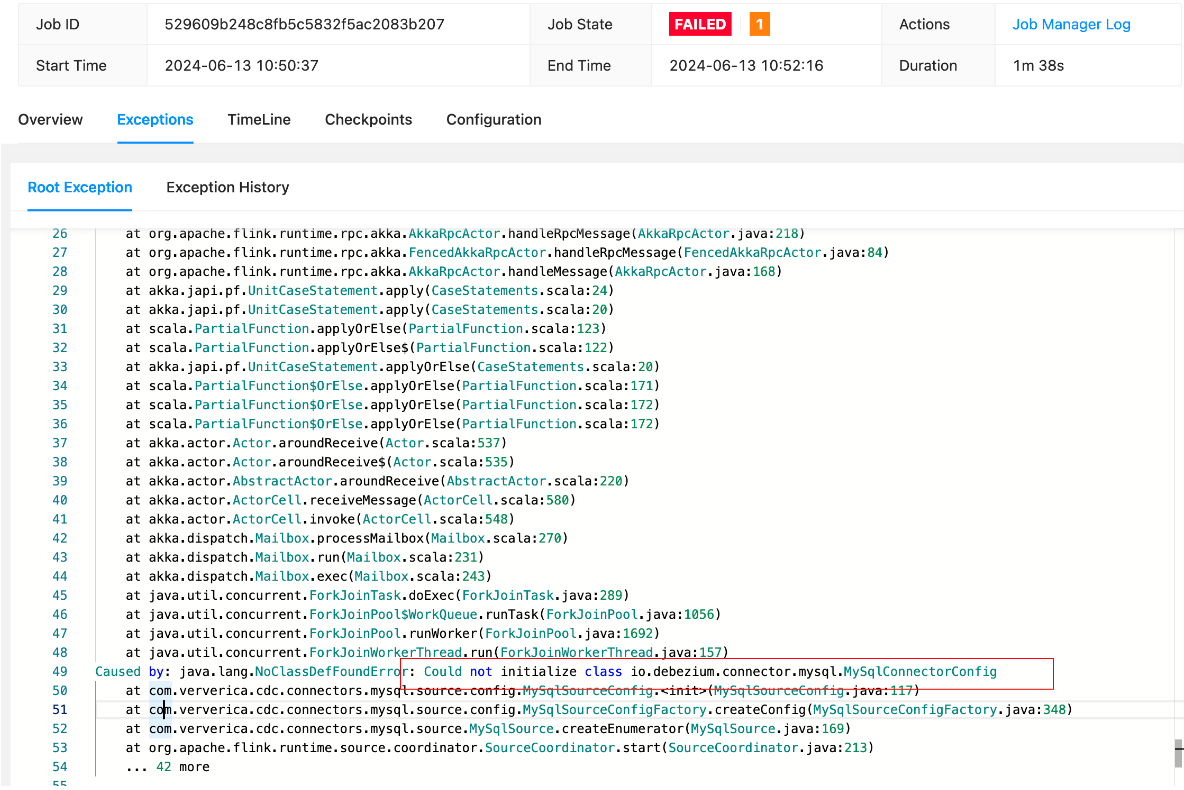Click the stack trace vertical scrollbar handle
Screen dimensions: 1184x790
(x=1179, y=753)
